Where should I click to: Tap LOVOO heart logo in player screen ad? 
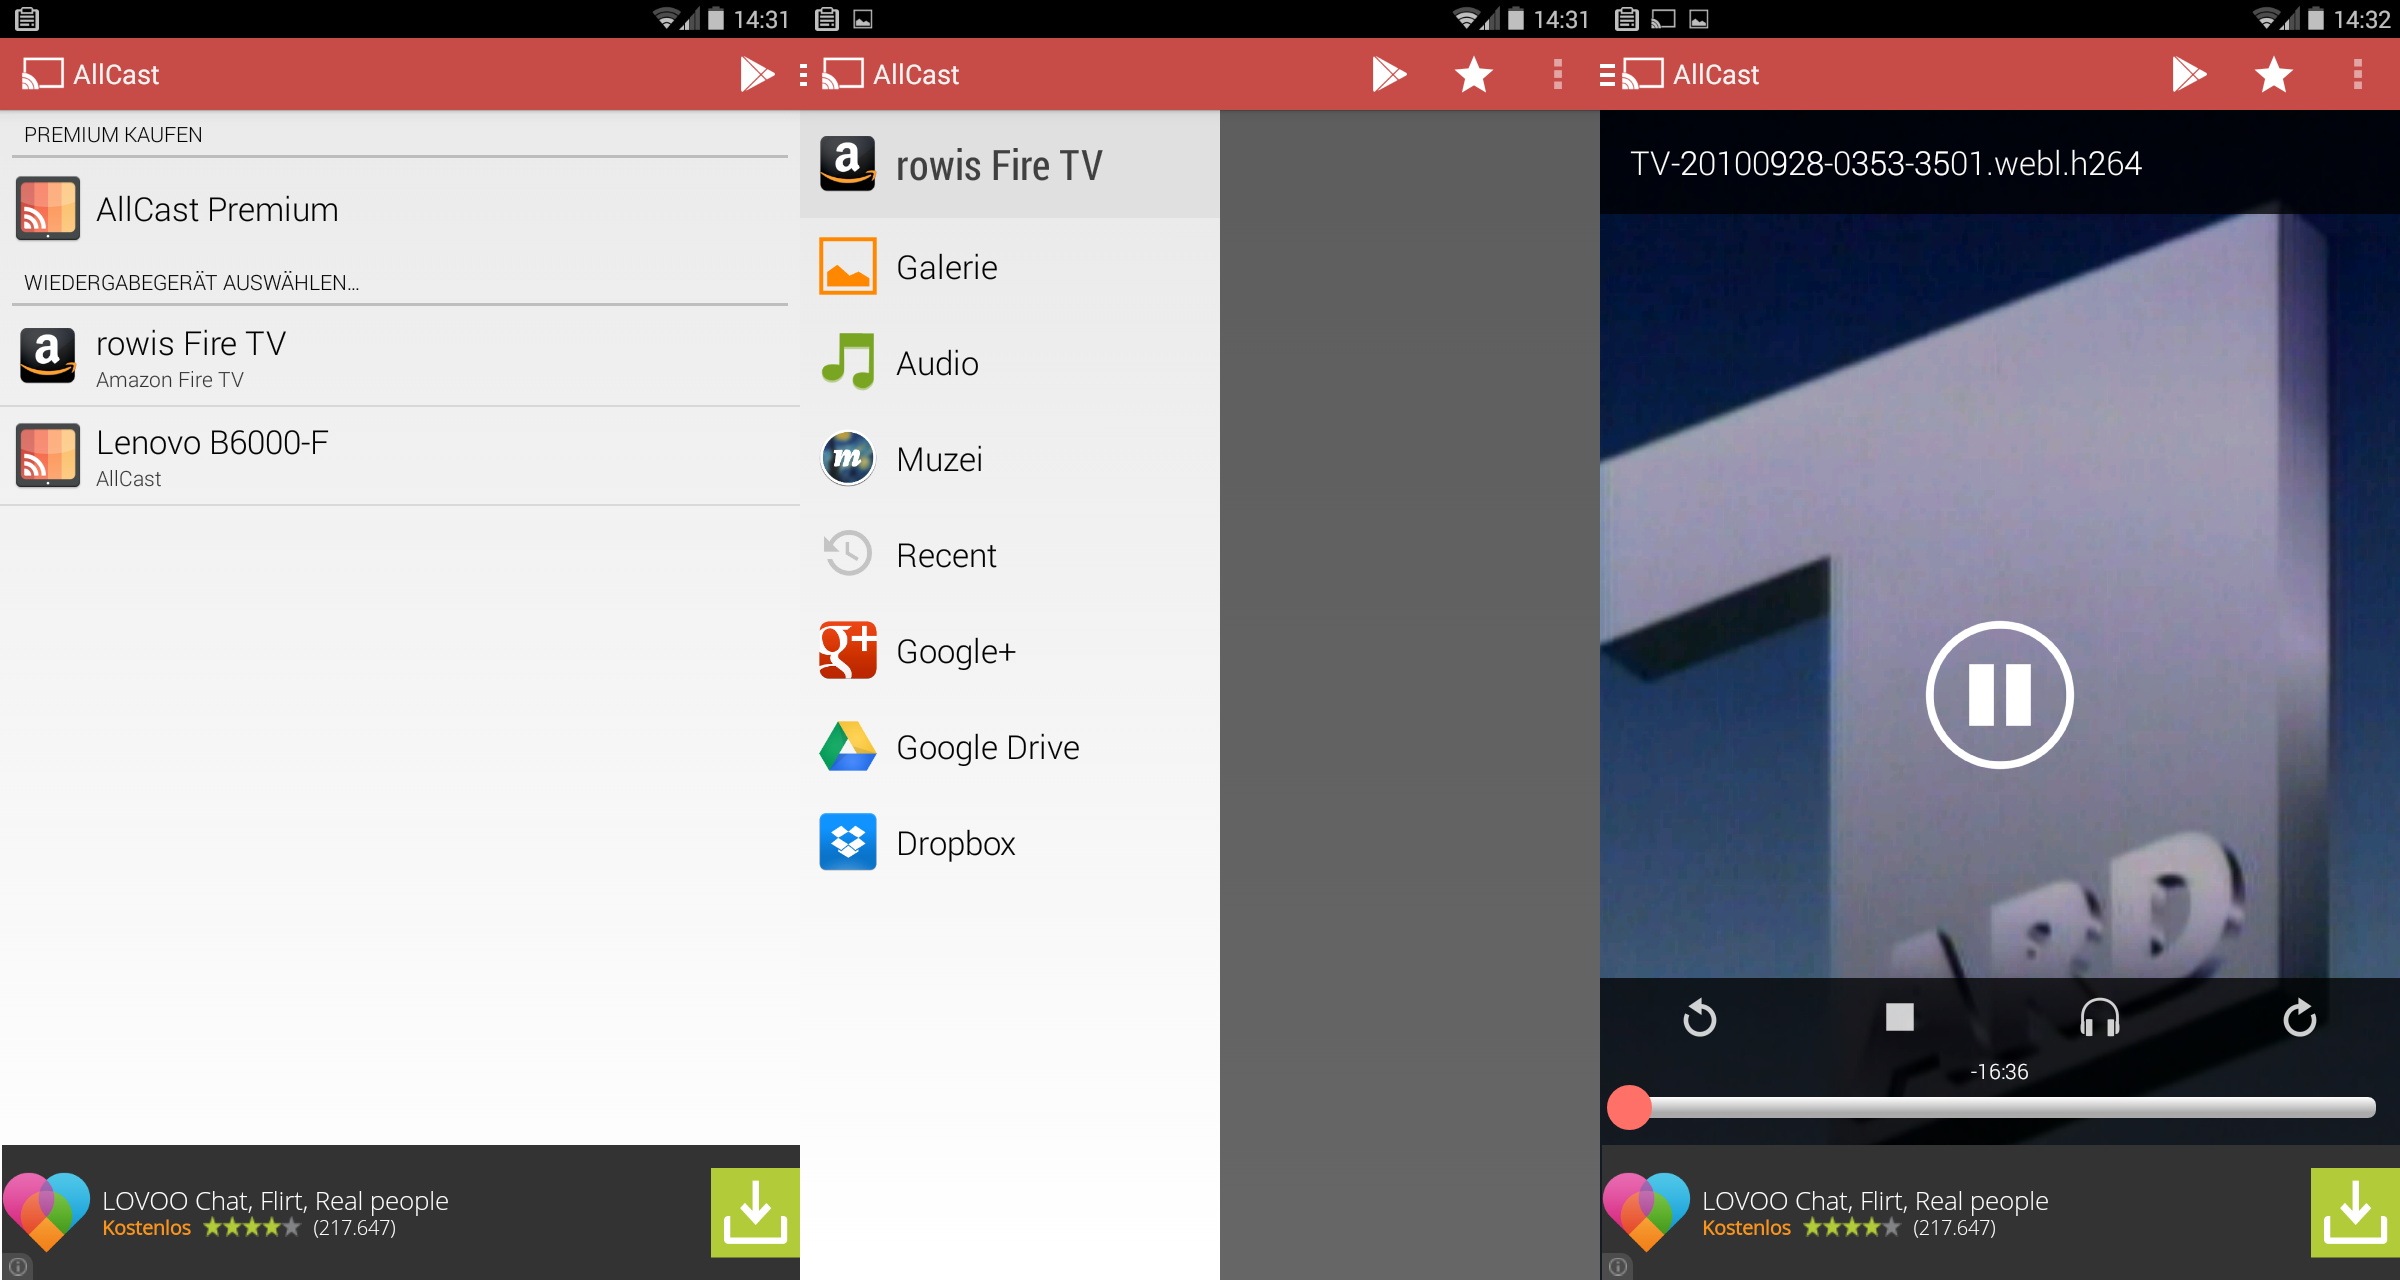tap(1646, 1210)
